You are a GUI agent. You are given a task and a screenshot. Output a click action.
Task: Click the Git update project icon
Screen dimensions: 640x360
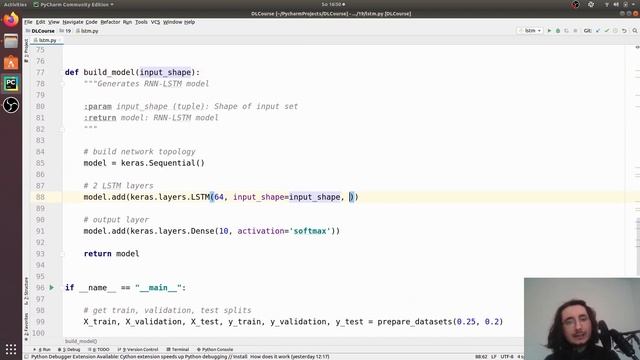pos(598,31)
